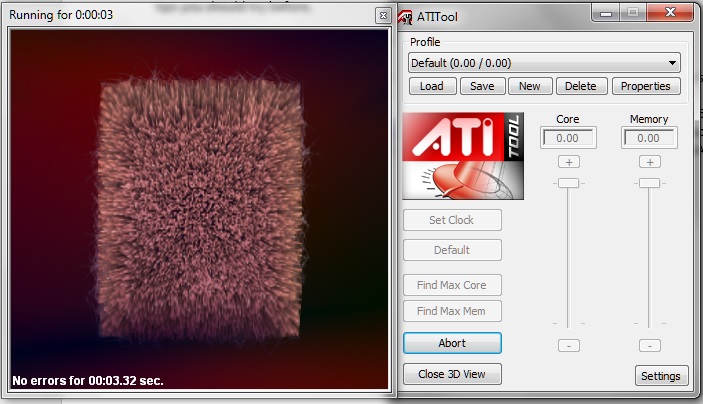
Task: Create a New profile
Action: pyautogui.click(x=529, y=86)
